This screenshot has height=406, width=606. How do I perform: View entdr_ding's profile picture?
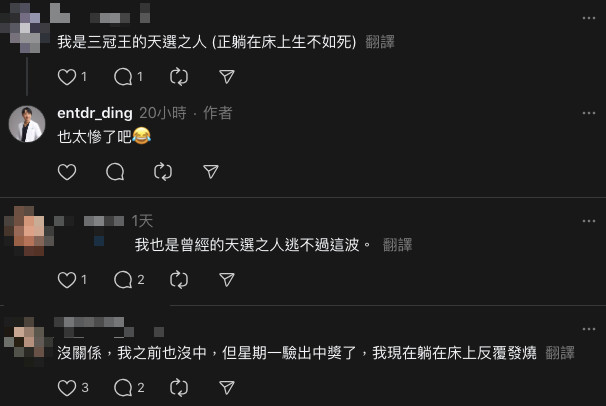coord(27,124)
